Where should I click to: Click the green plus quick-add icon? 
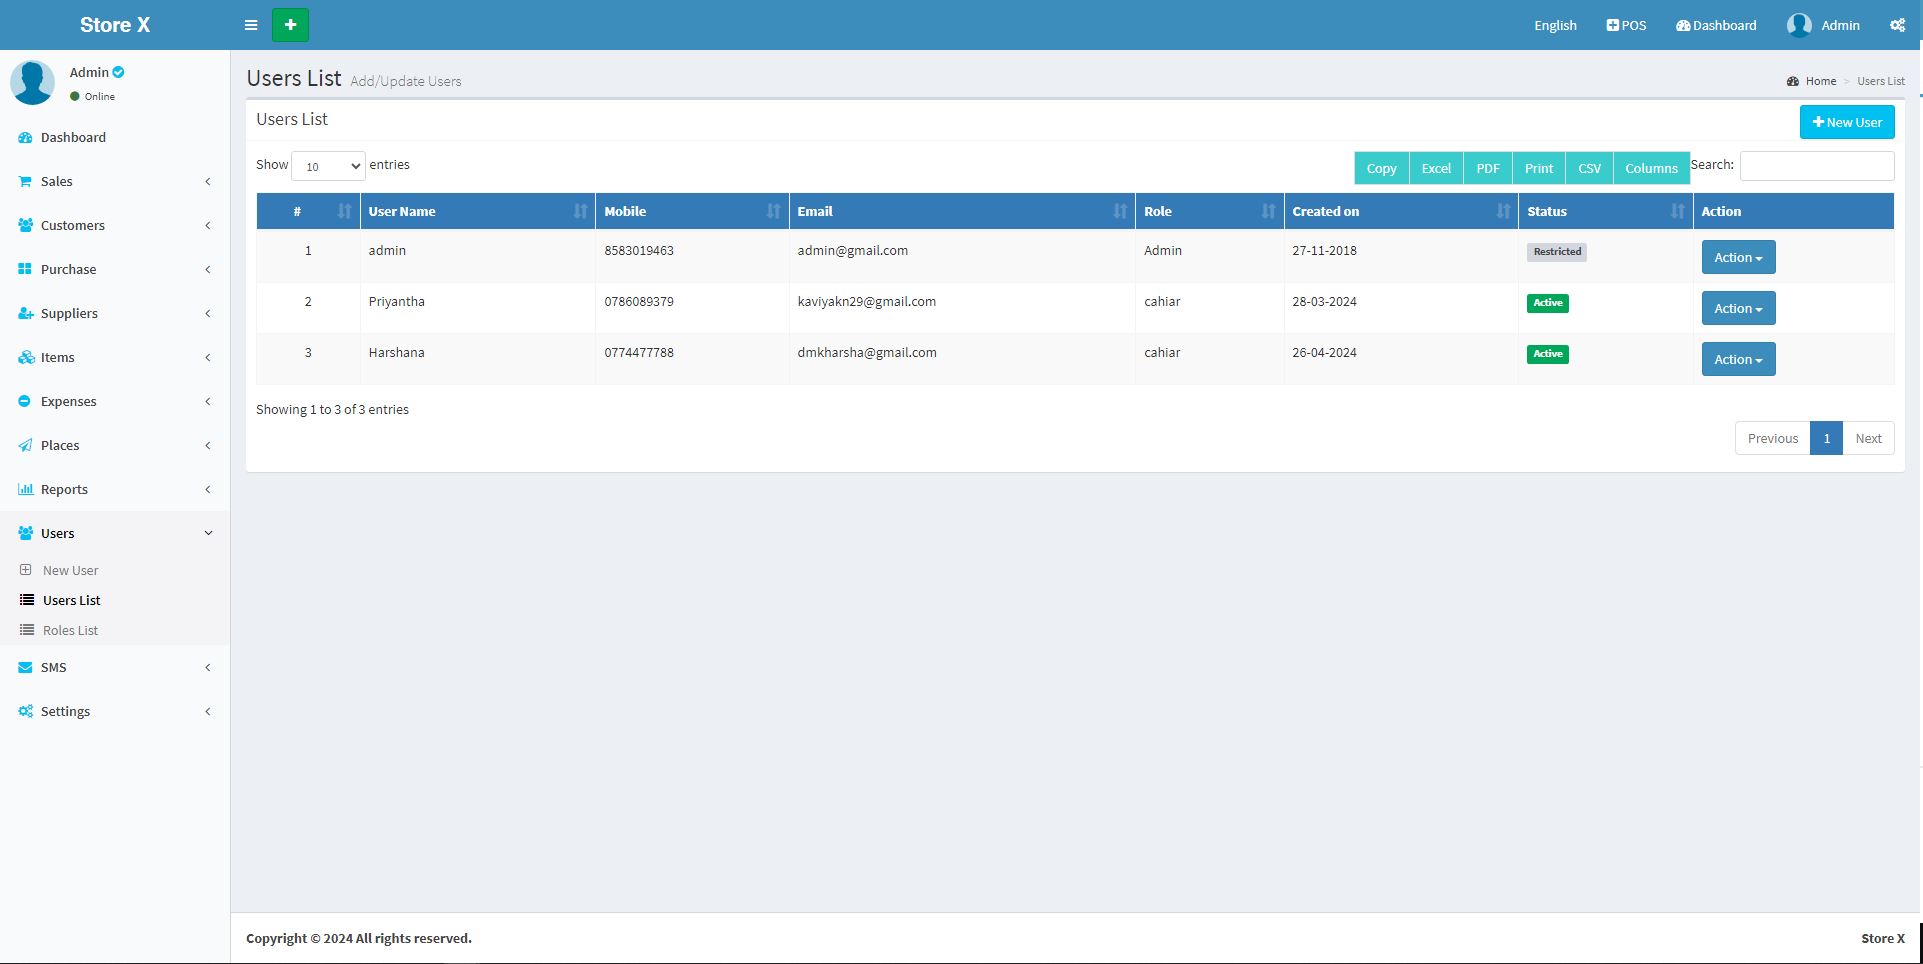tap(290, 25)
